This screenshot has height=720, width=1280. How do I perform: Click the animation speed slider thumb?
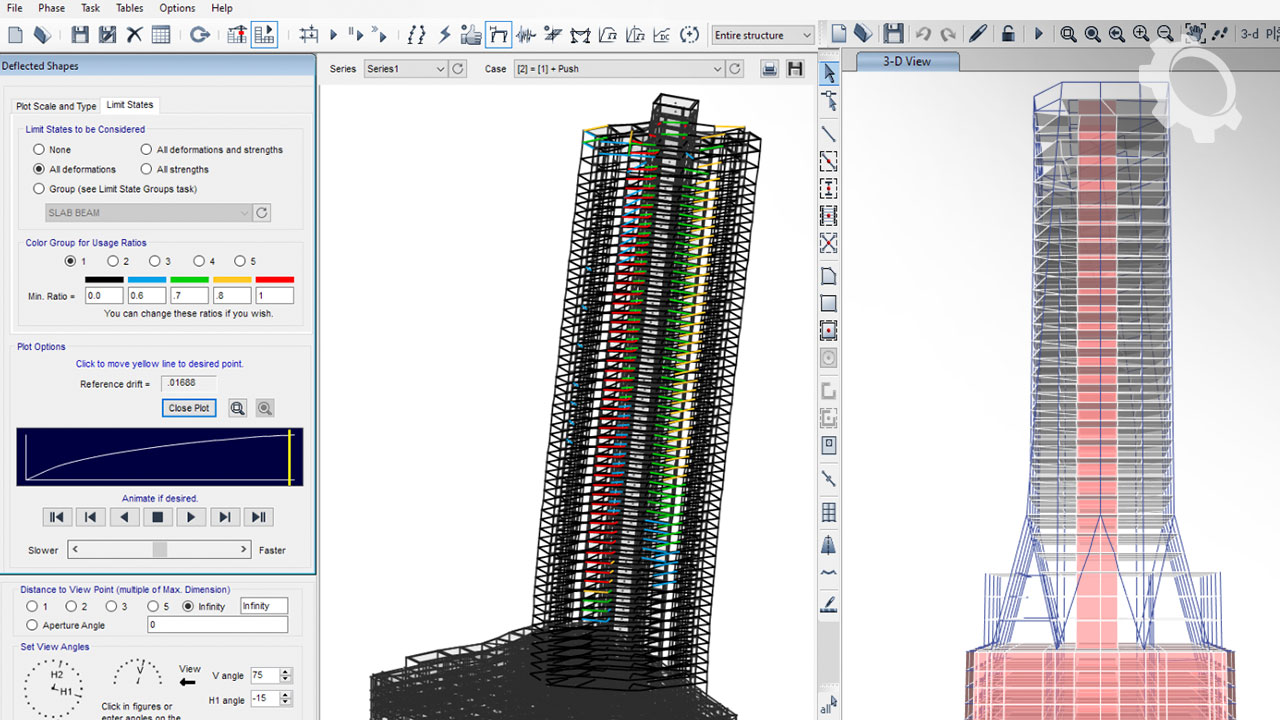click(159, 550)
